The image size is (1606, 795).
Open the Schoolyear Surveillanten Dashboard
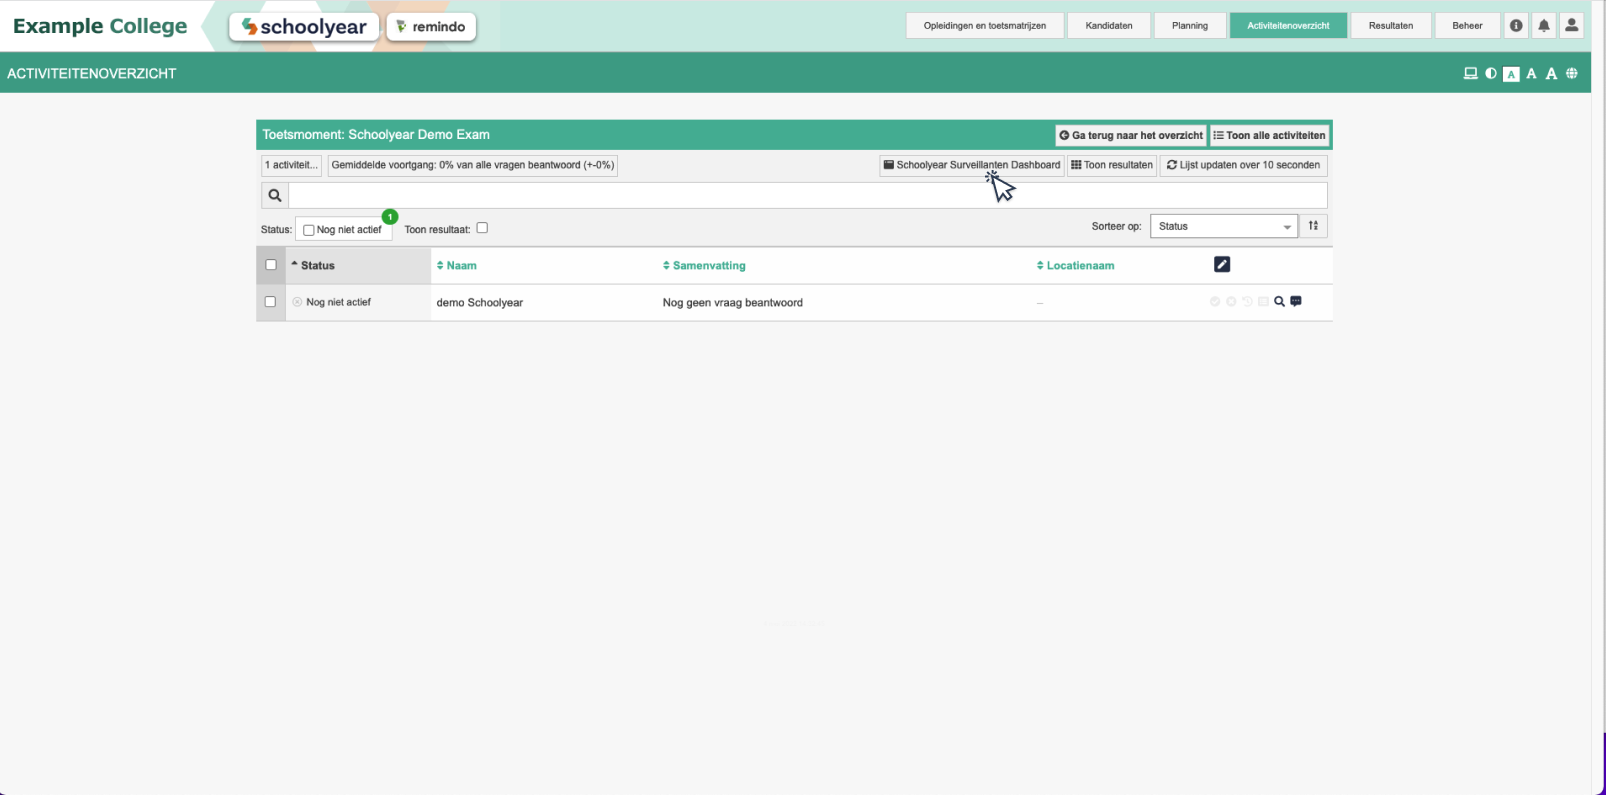[971, 165]
